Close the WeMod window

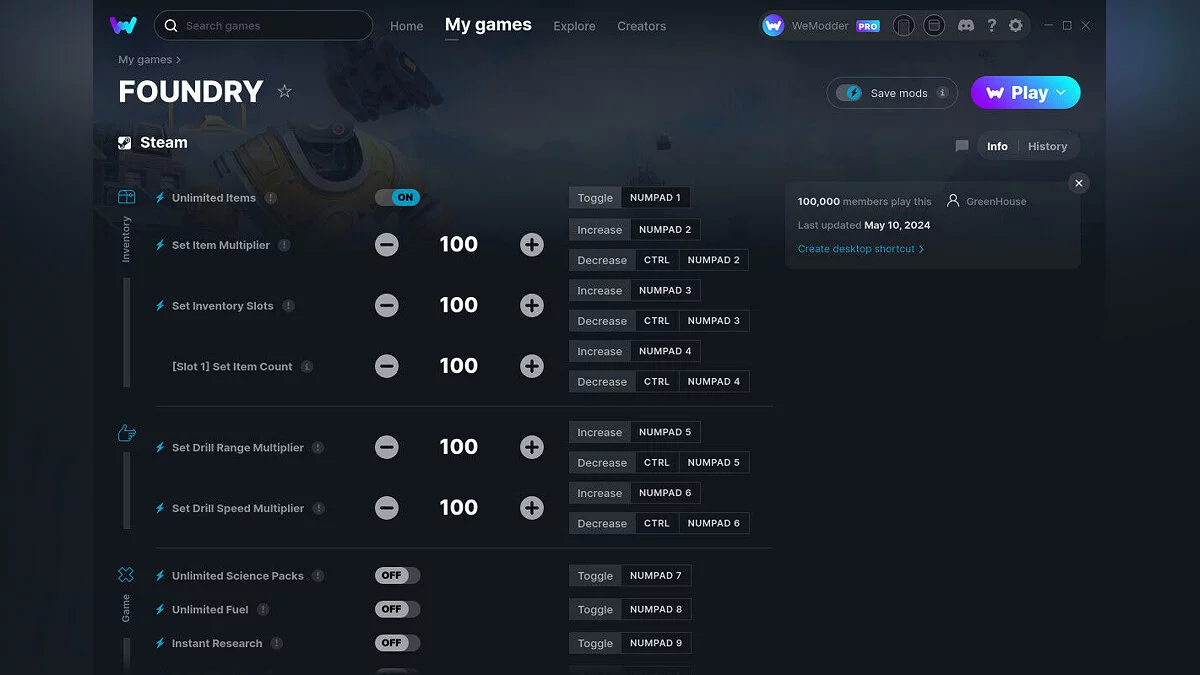[1086, 26]
